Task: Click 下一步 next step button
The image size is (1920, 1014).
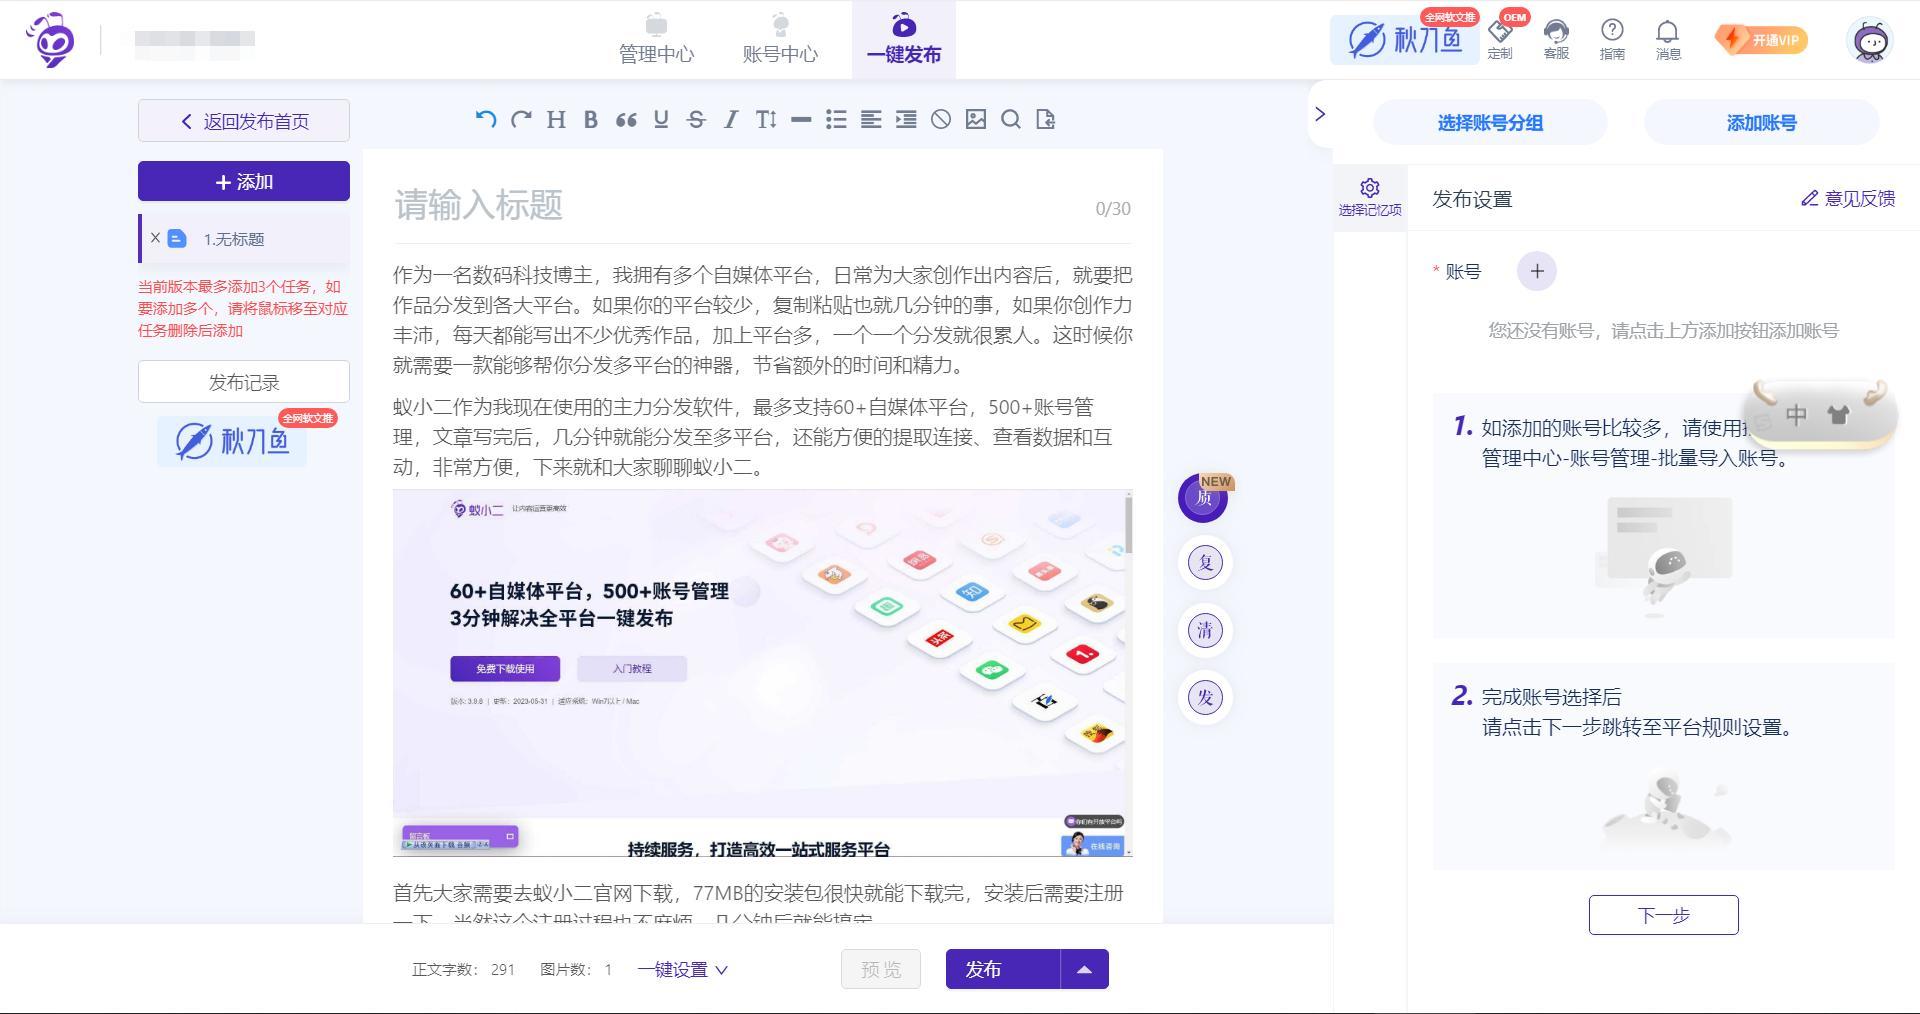Action: [1664, 915]
